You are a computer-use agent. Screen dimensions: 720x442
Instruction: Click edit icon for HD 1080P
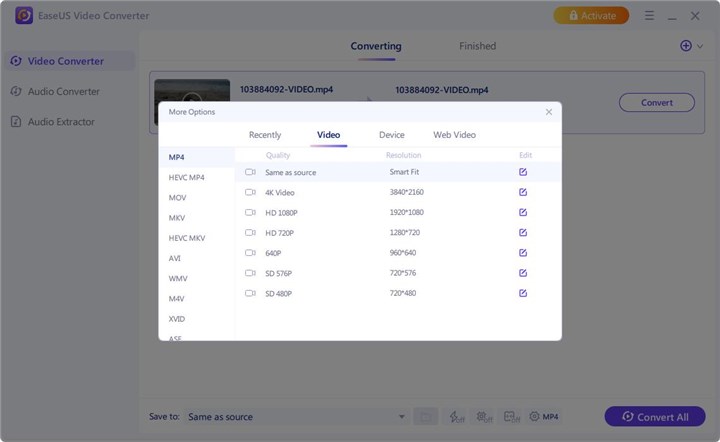[523, 212]
